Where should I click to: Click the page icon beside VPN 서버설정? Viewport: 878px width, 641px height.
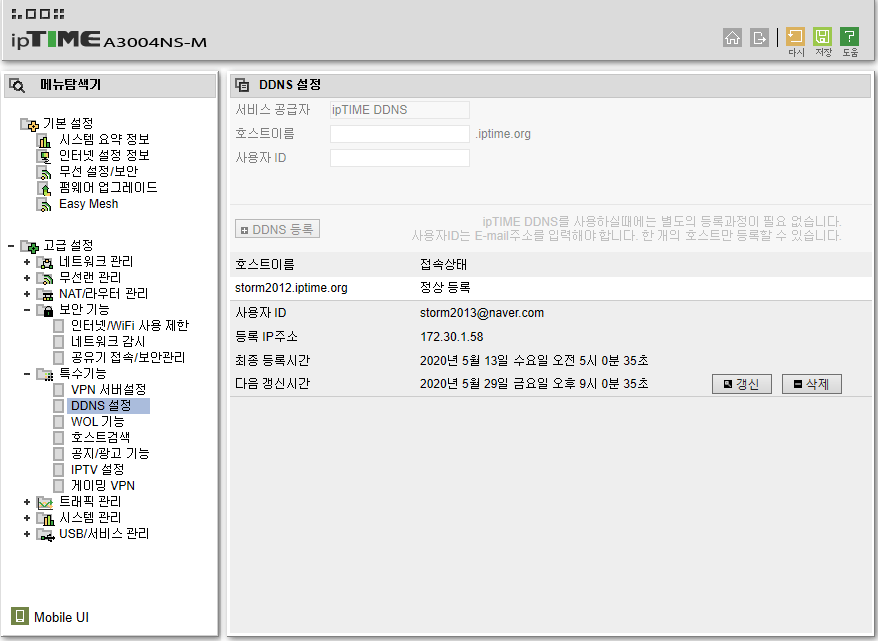(58, 390)
